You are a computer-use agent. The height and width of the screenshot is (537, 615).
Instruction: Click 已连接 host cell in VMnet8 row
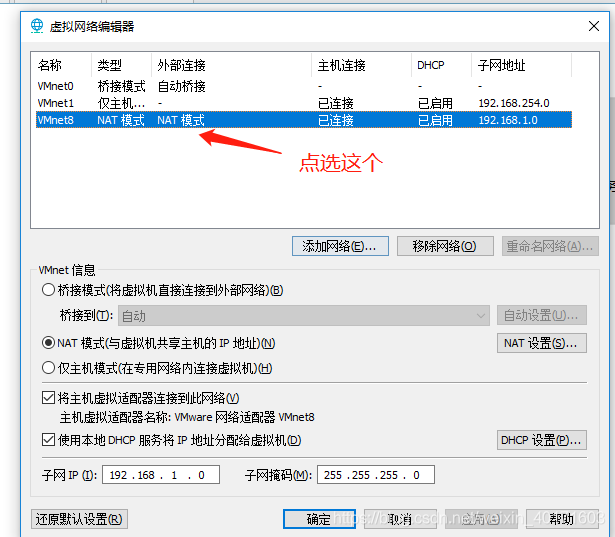(336, 120)
